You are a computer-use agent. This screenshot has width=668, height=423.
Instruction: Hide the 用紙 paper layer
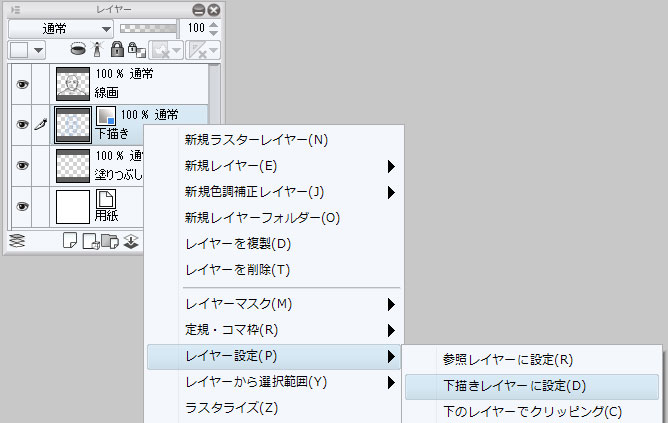[22, 207]
